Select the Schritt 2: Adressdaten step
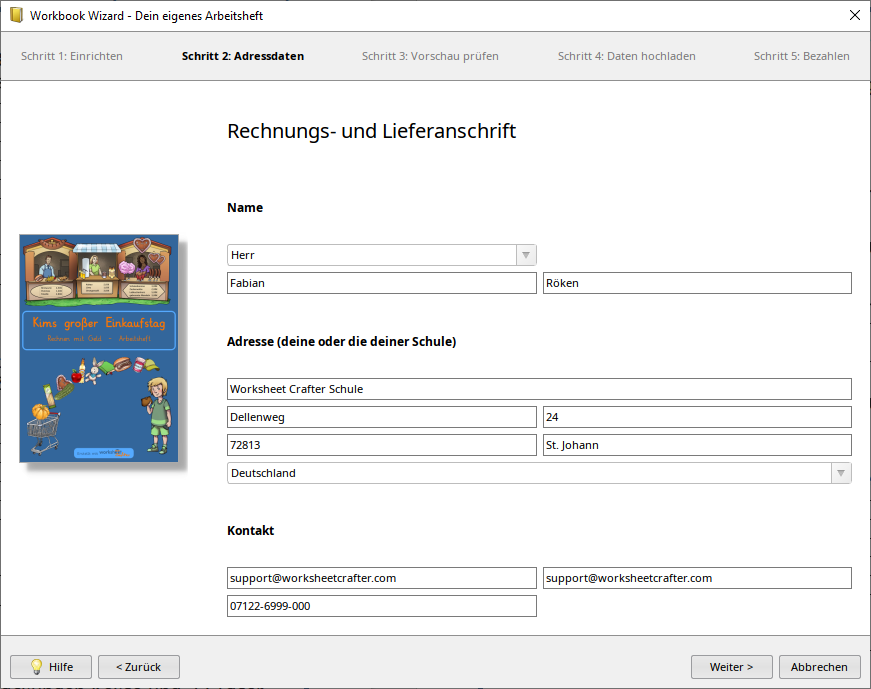 pyautogui.click(x=240, y=57)
